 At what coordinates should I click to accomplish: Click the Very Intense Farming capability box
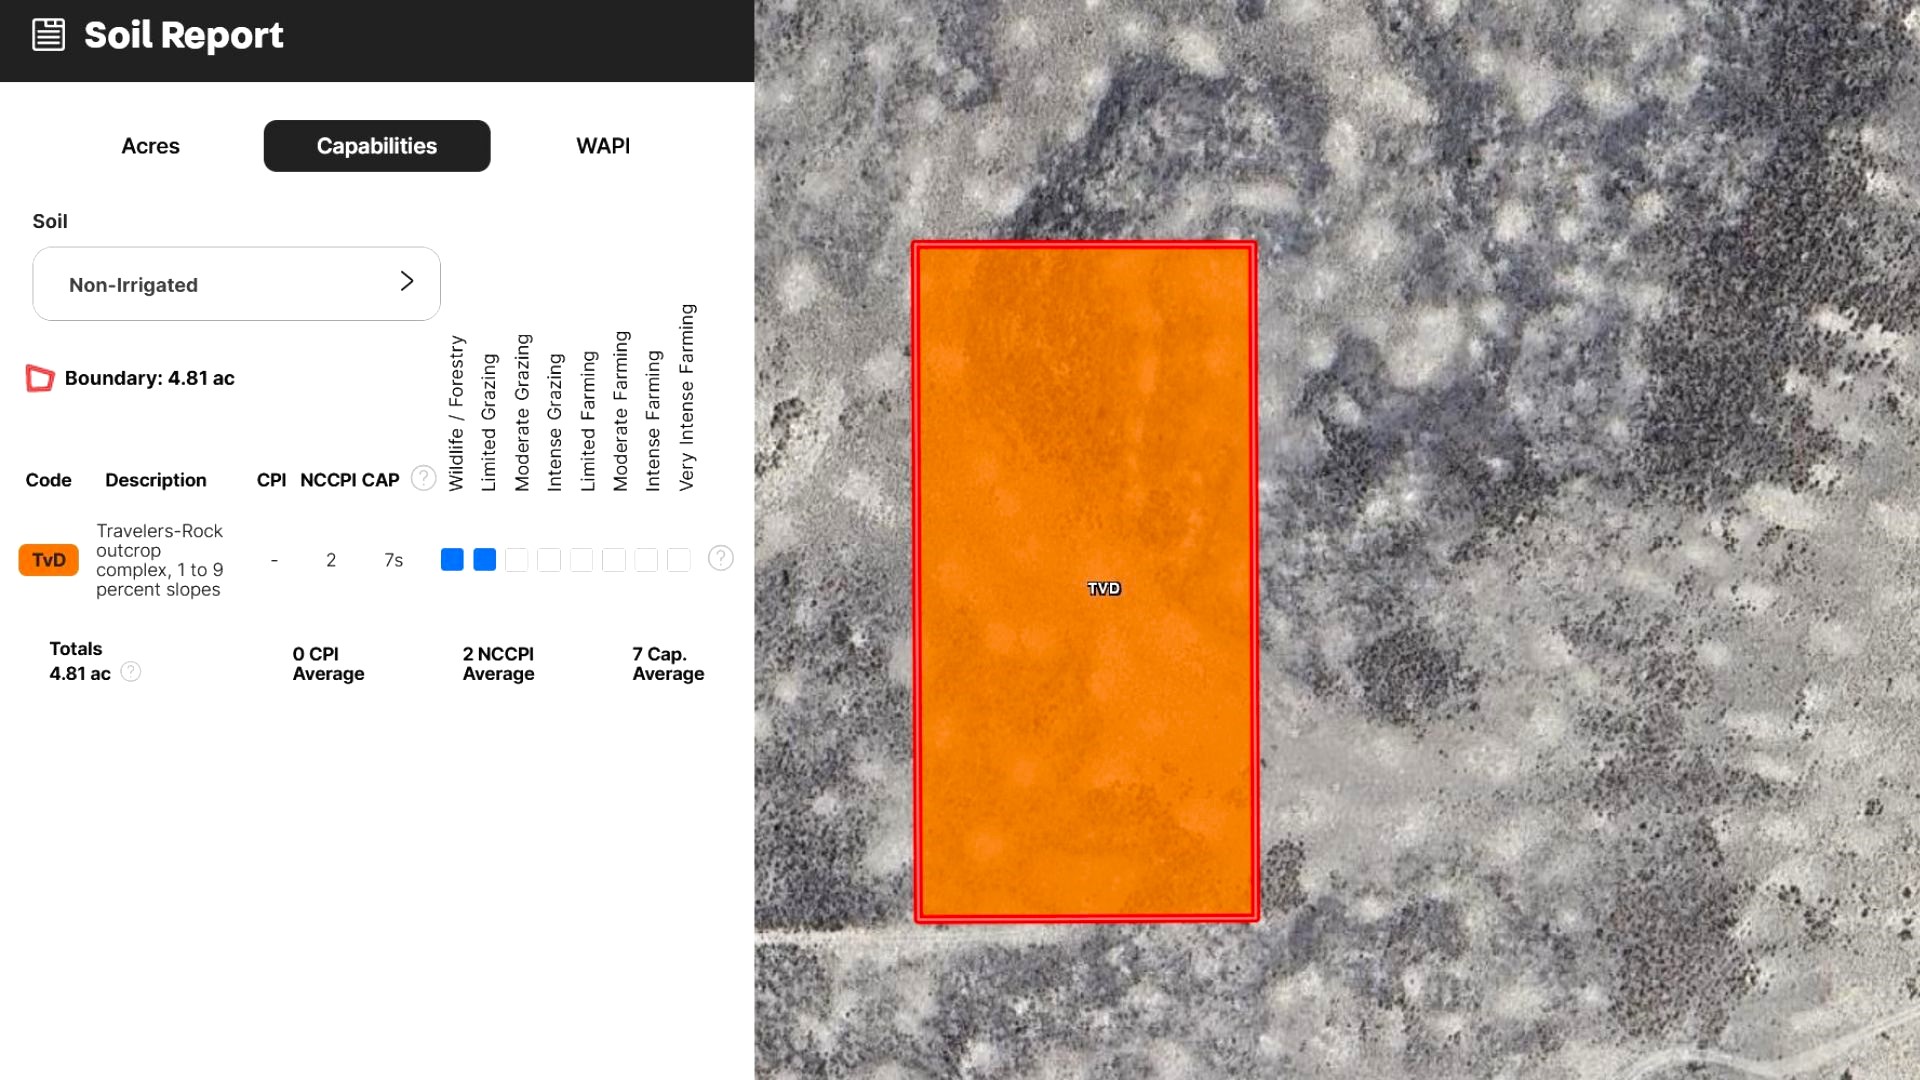[x=679, y=560]
